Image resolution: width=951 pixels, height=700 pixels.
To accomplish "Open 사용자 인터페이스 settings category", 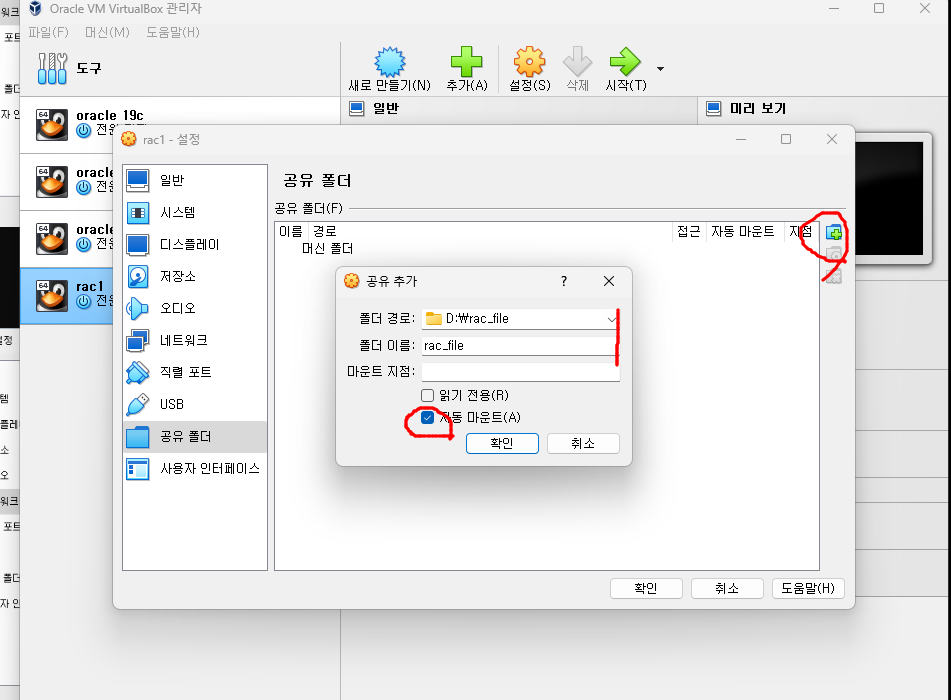I will [x=195, y=468].
